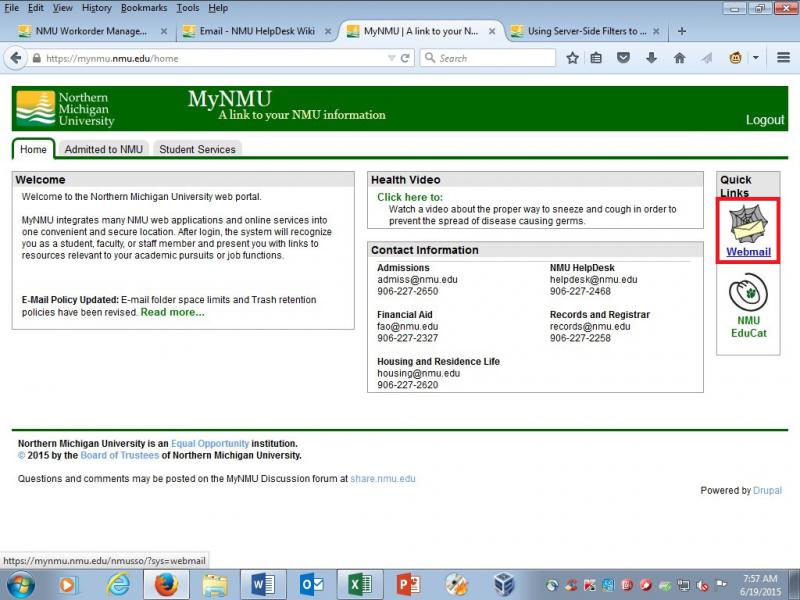
Task: Reload the page with the refresh icon
Action: click(x=405, y=58)
